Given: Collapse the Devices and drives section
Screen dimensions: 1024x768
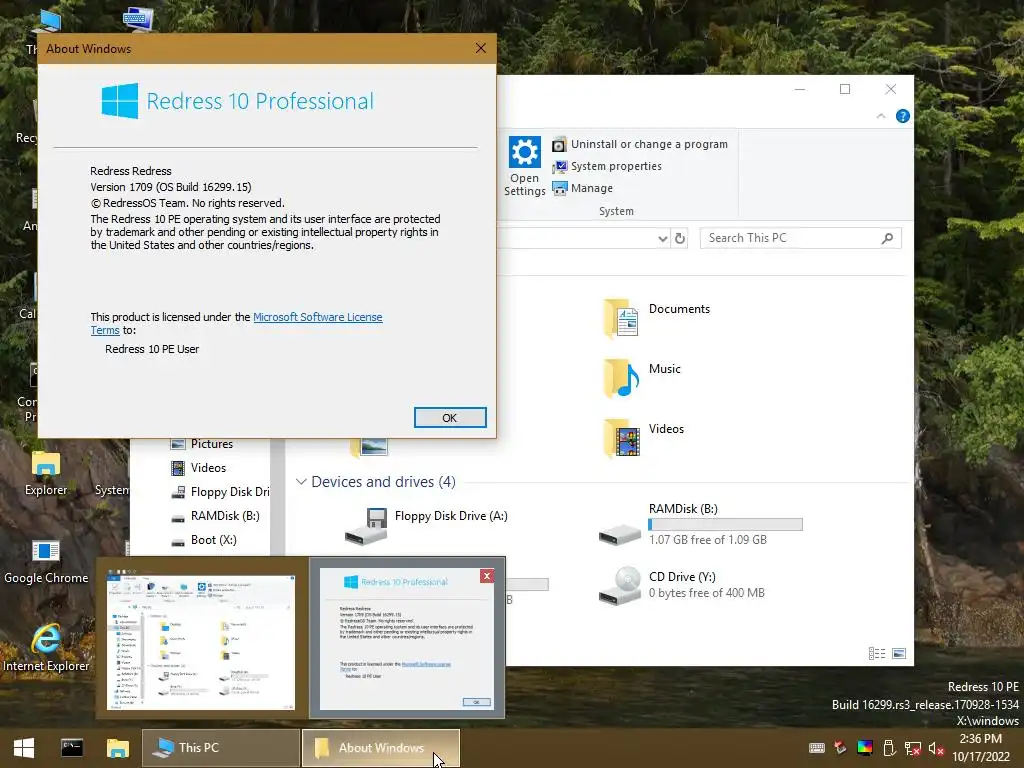Looking at the screenshot, I should click(x=301, y=482).
